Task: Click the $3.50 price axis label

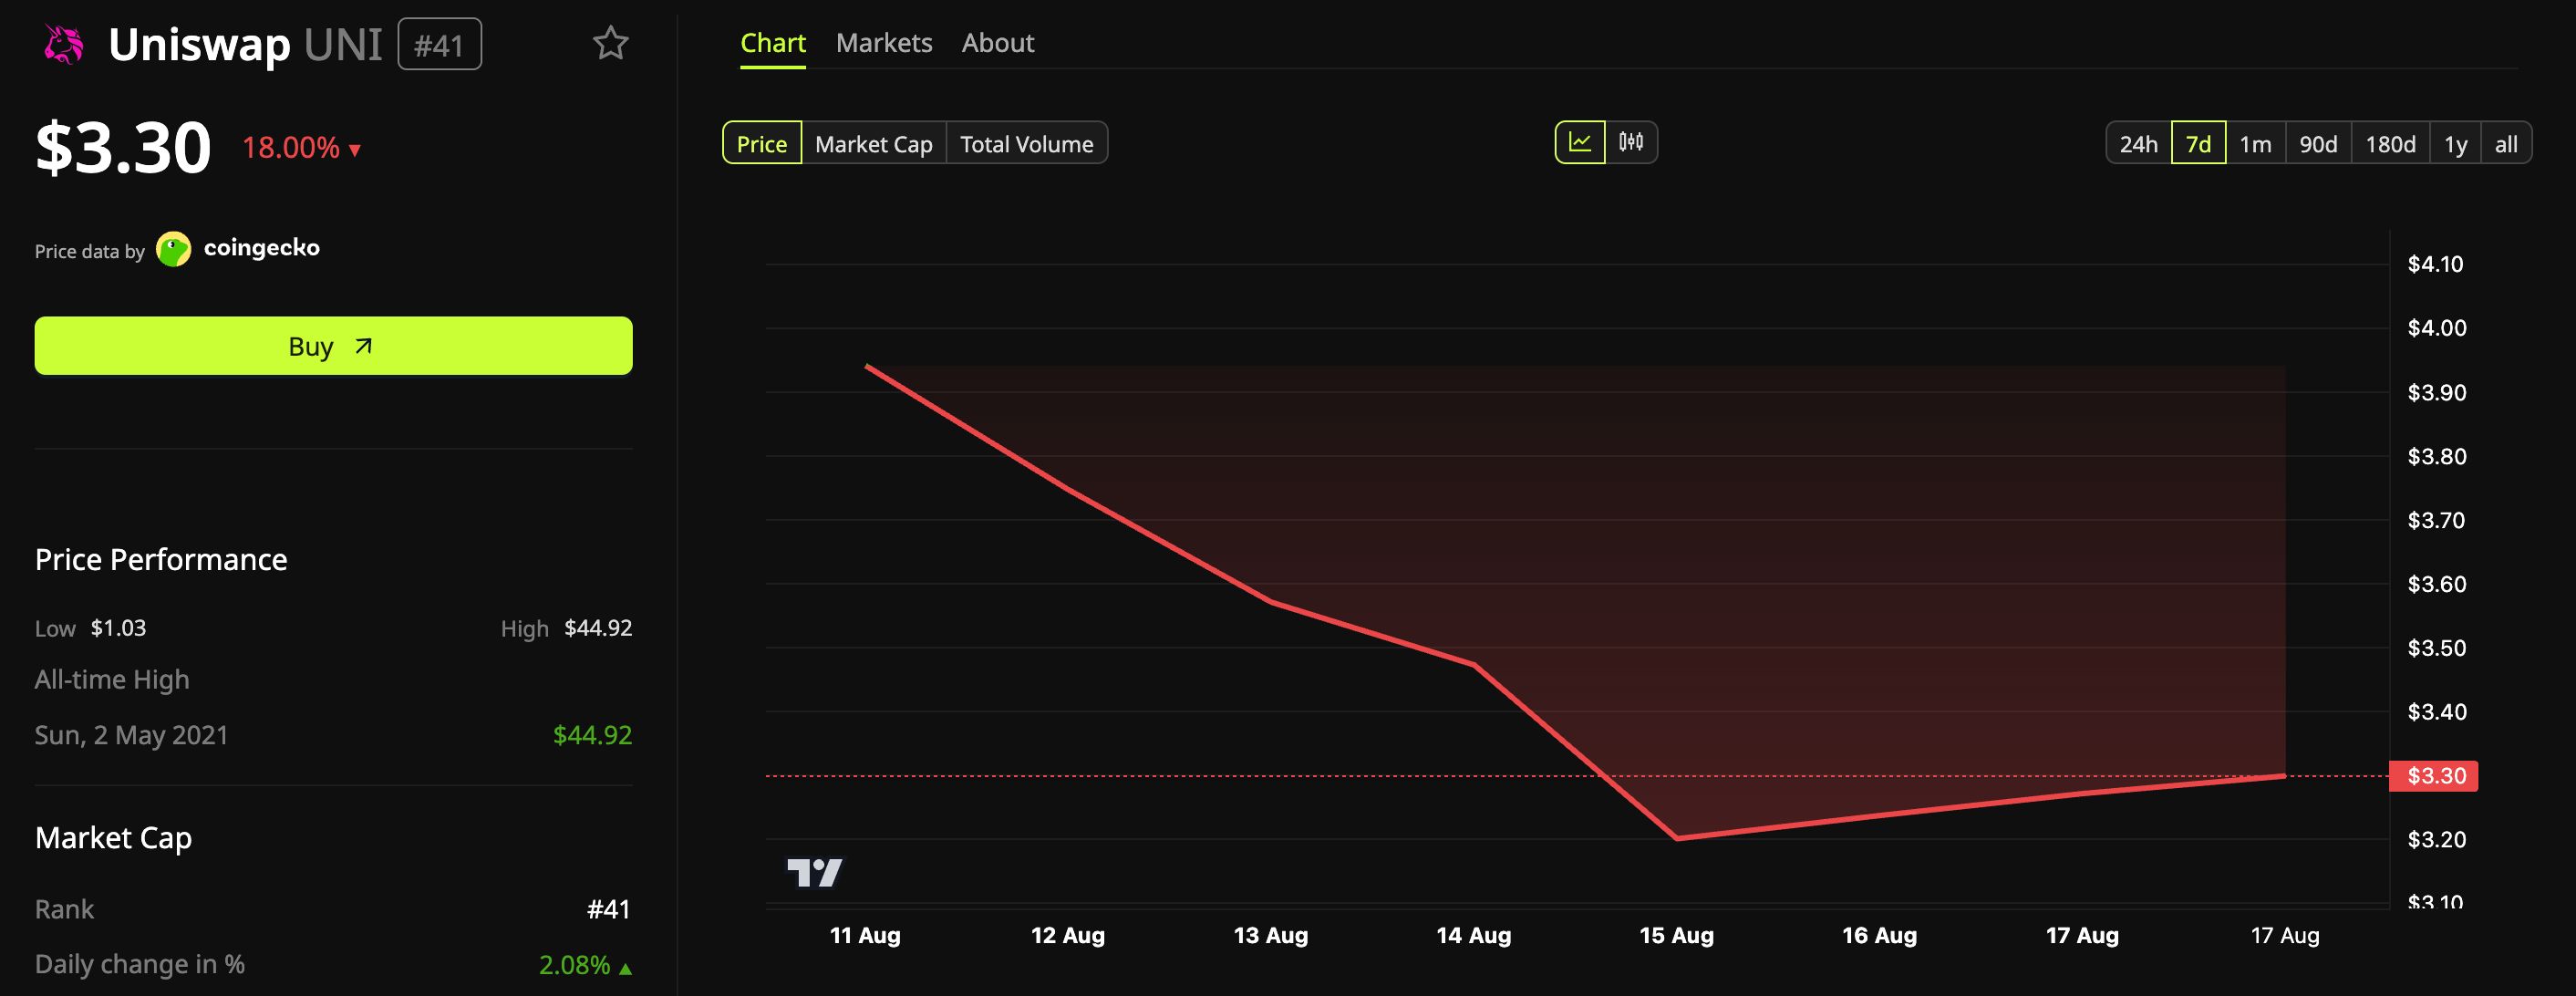Action: pos(2436,648)
